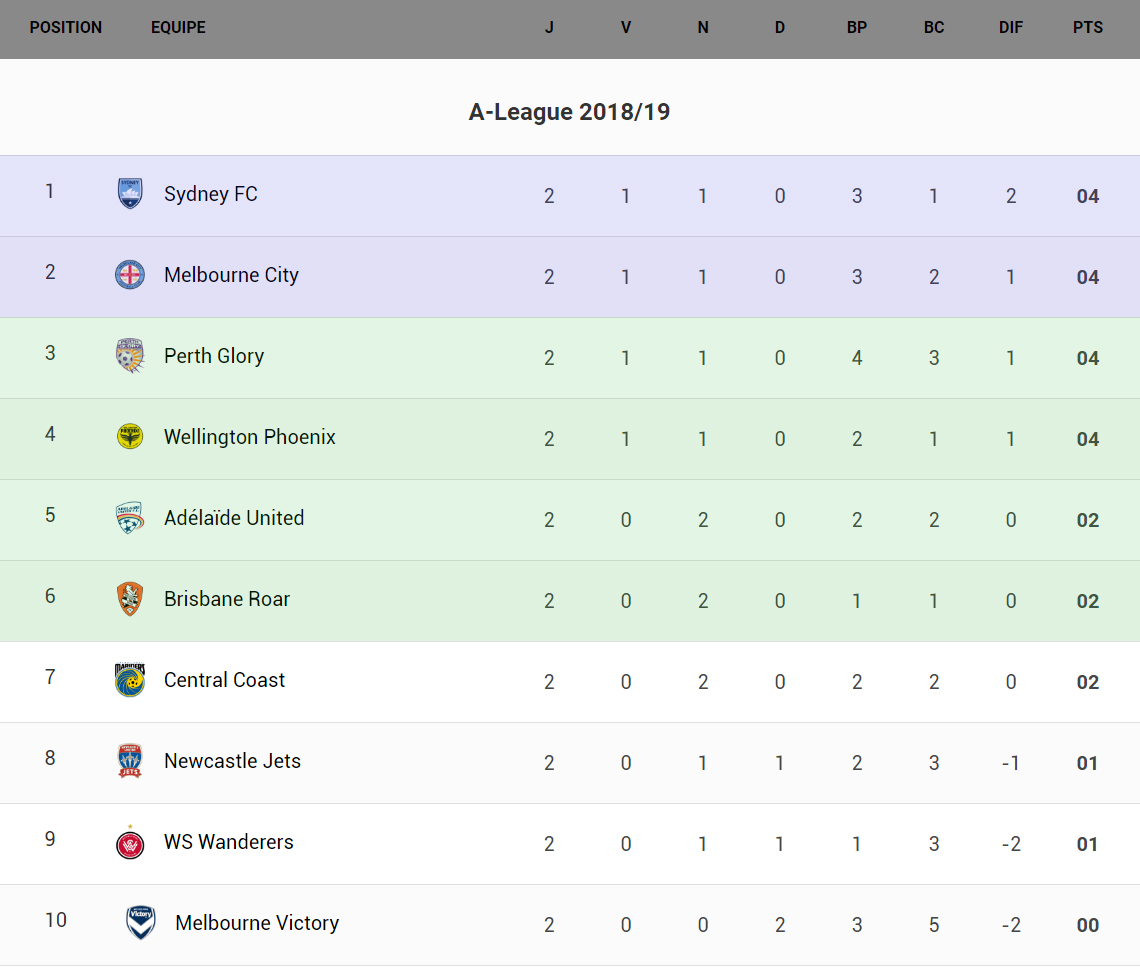This screenshot has width=1140, height=972.
Task: Click the Wellington Phoenix yellow logo
Action: point(130,437)
